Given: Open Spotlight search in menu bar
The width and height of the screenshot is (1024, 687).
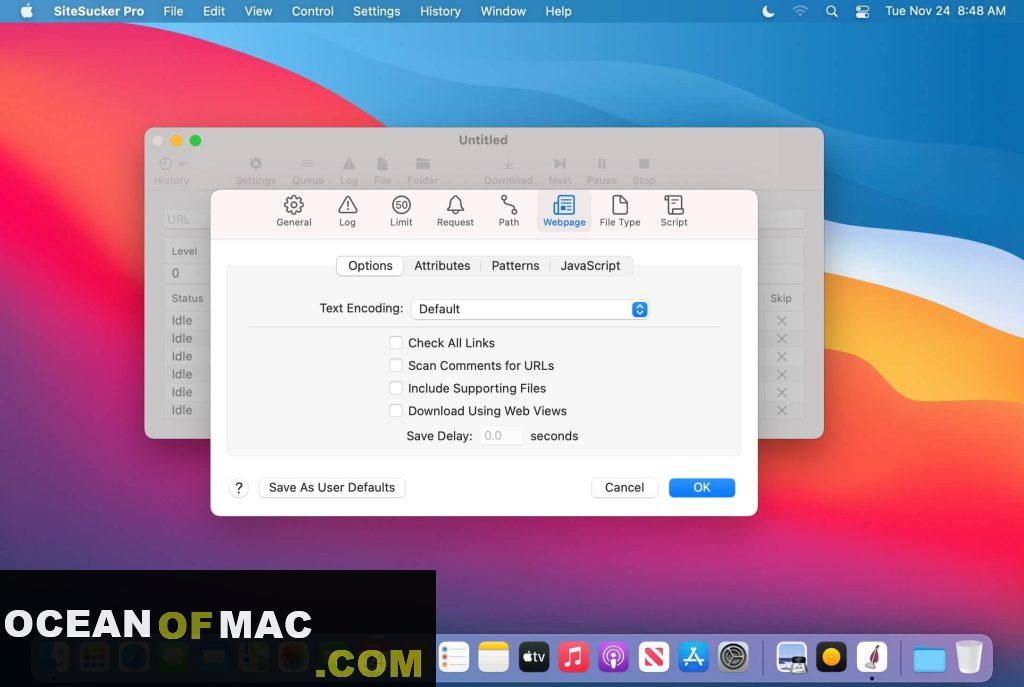Looking at the screenshot, I should pos(831,11).
